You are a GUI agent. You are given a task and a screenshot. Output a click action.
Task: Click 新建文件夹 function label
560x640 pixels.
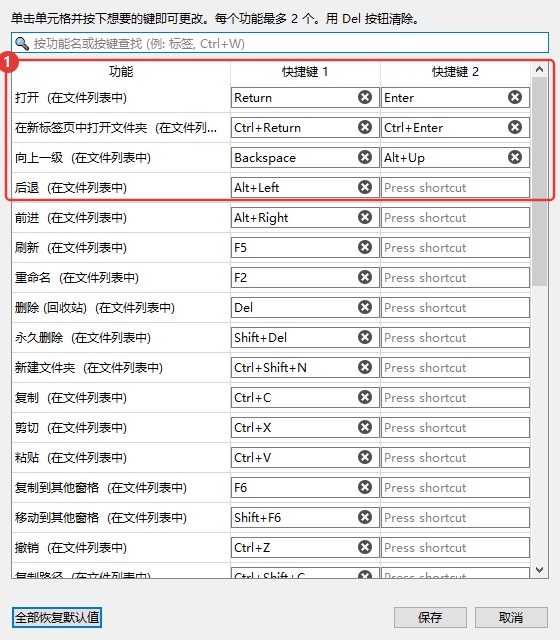click(x=89, y=368)
